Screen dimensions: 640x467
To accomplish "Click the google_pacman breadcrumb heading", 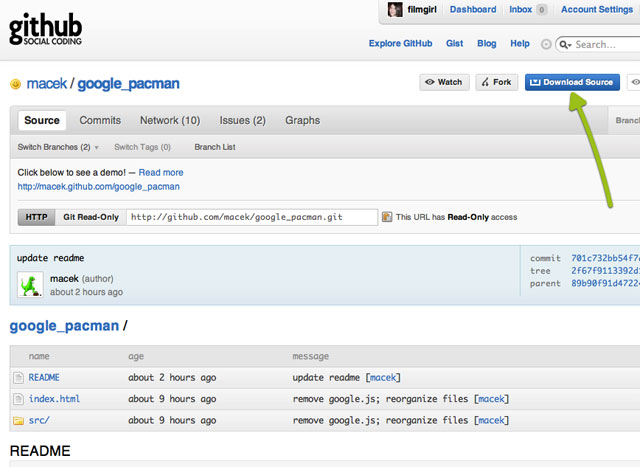I will [x=64, y=326].
